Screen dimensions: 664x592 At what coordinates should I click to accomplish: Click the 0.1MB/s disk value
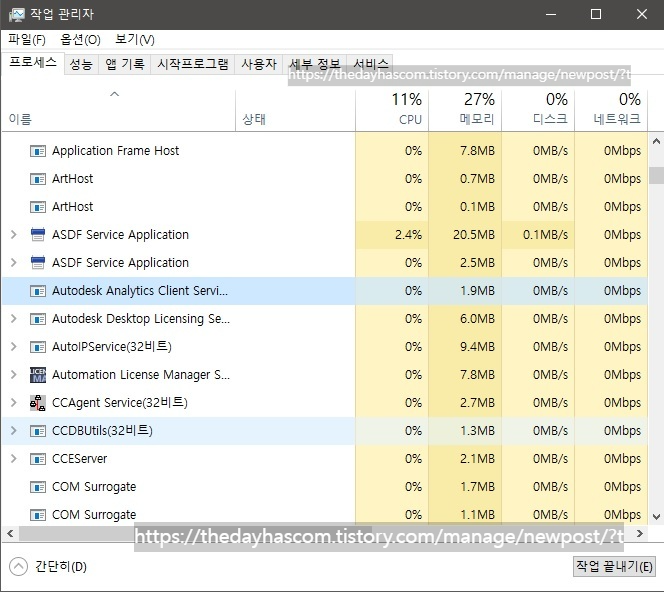(545, 235)
